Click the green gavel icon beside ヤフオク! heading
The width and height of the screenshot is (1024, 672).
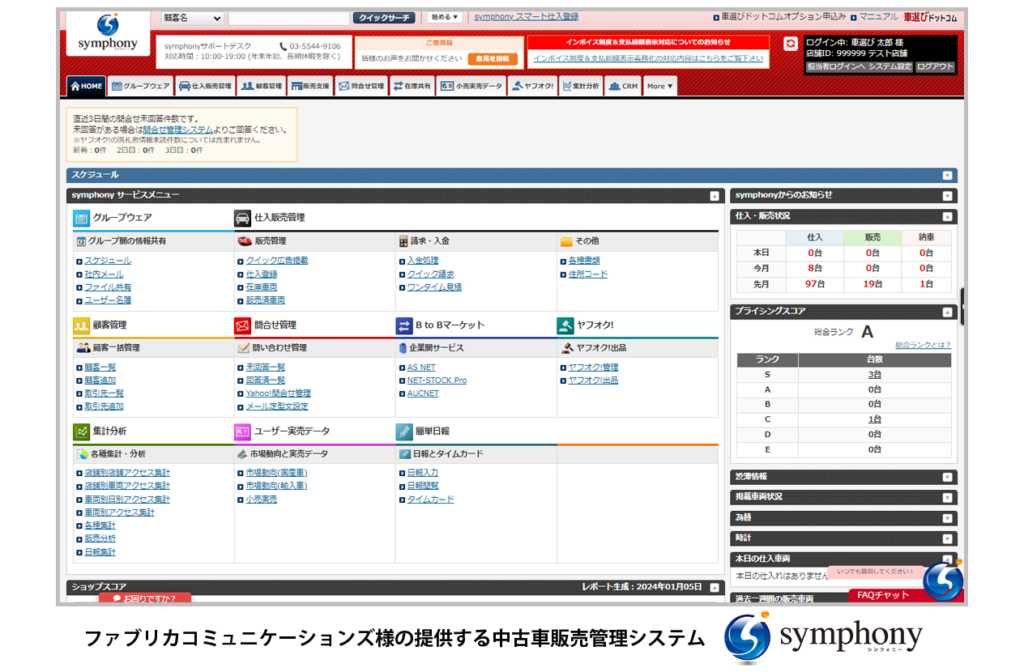pos(565,325)
